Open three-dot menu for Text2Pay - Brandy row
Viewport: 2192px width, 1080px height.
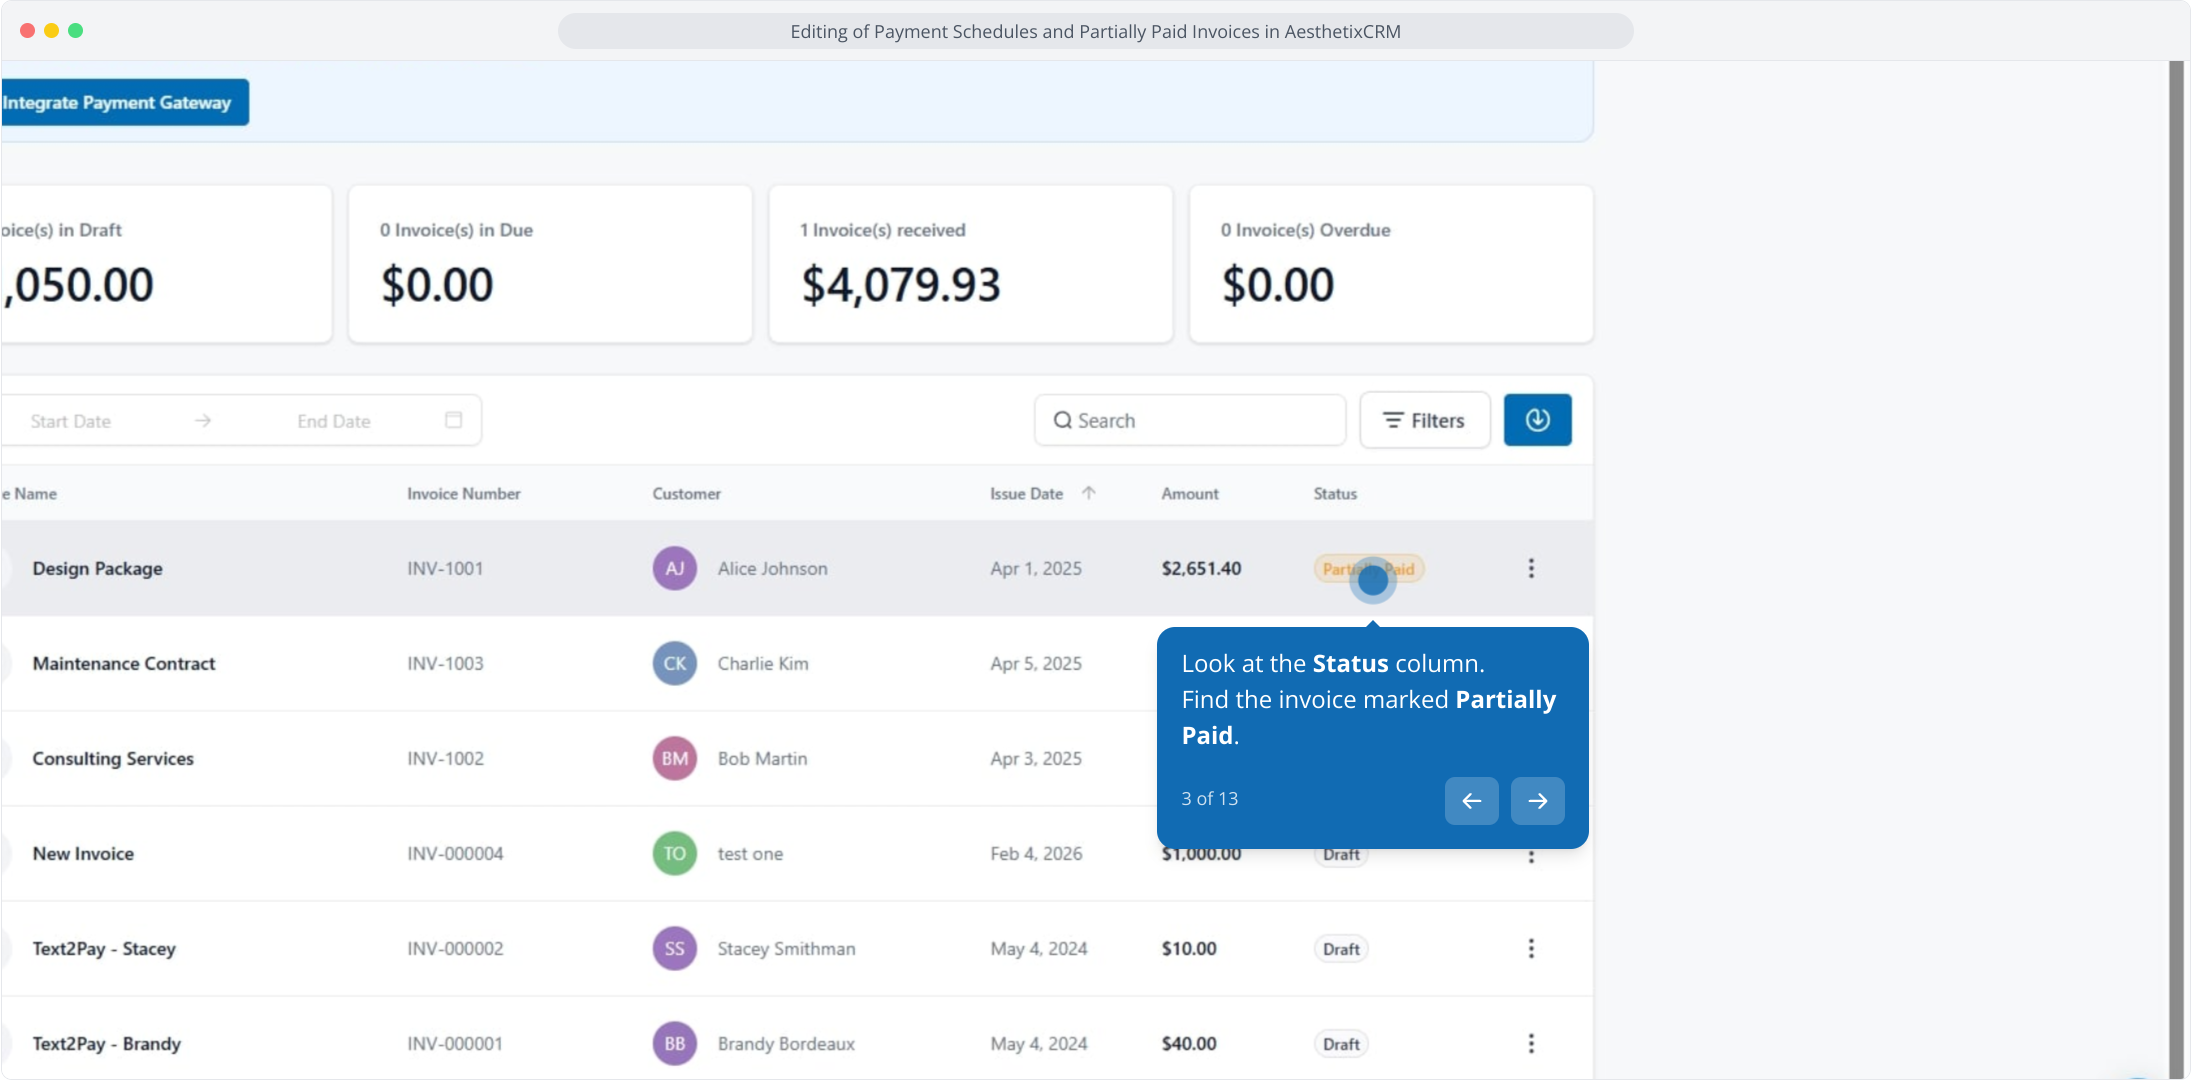tap(1530, 1043)
